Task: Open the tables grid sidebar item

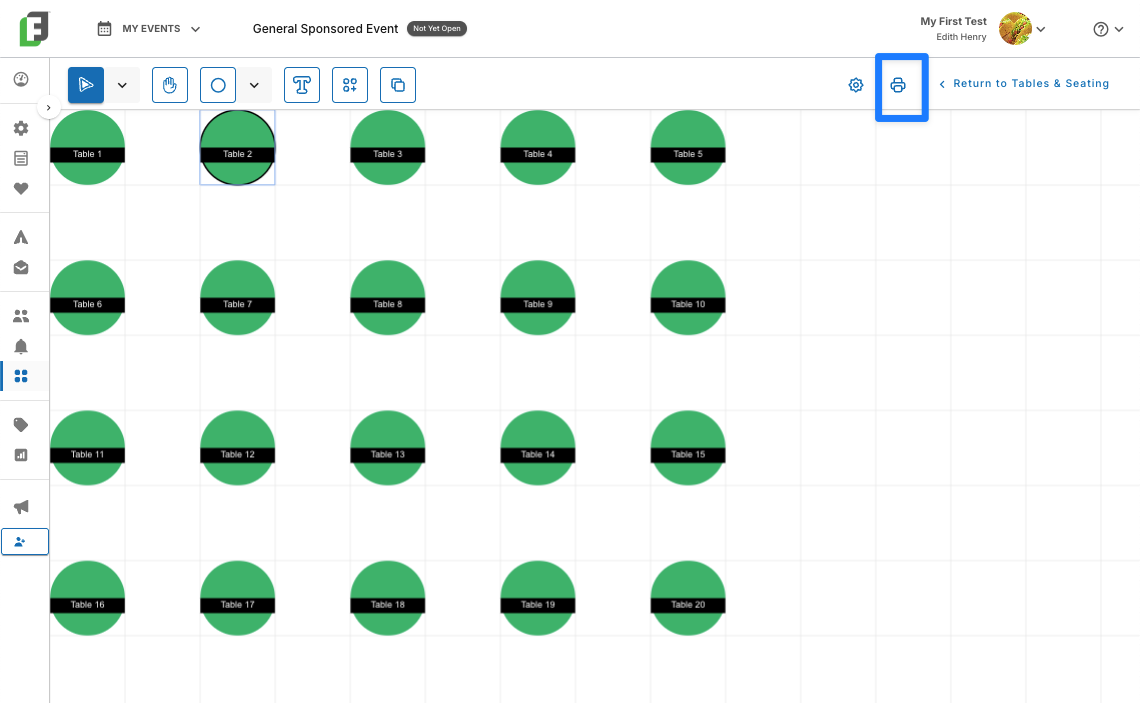Action: click(x=21, y=376)
